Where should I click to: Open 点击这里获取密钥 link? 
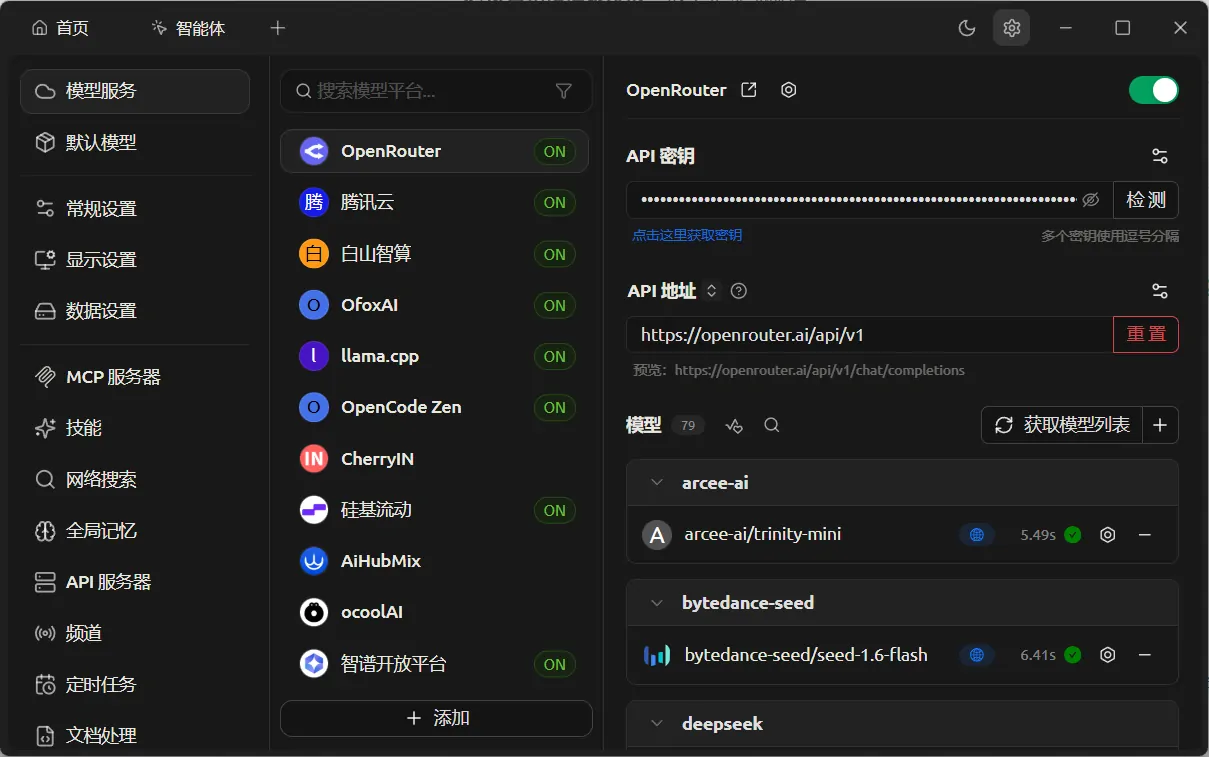click(x=687, y=236)
